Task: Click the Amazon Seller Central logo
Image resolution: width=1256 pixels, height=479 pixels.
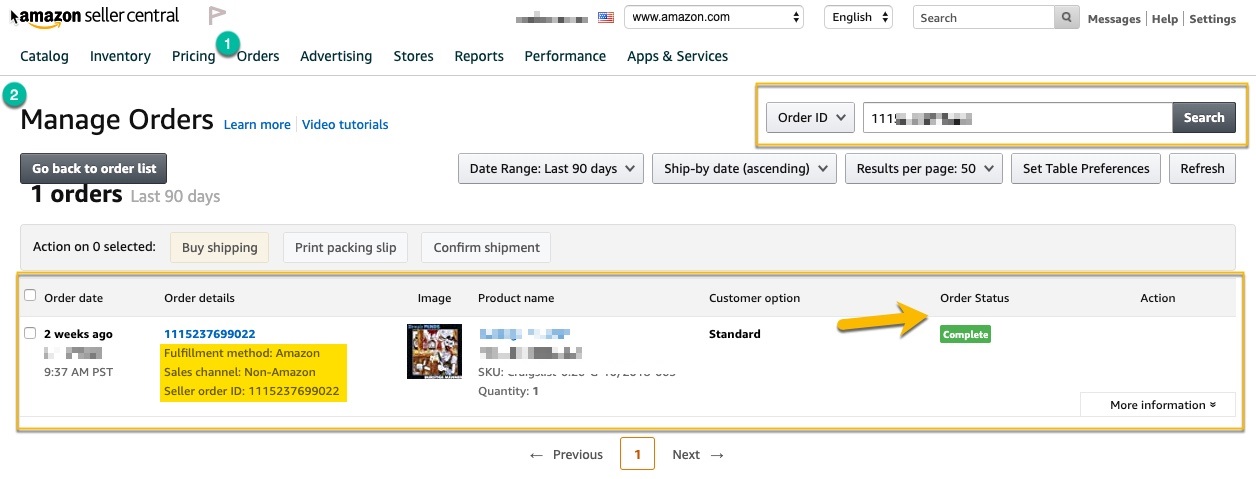Action: tap(96, 16)
